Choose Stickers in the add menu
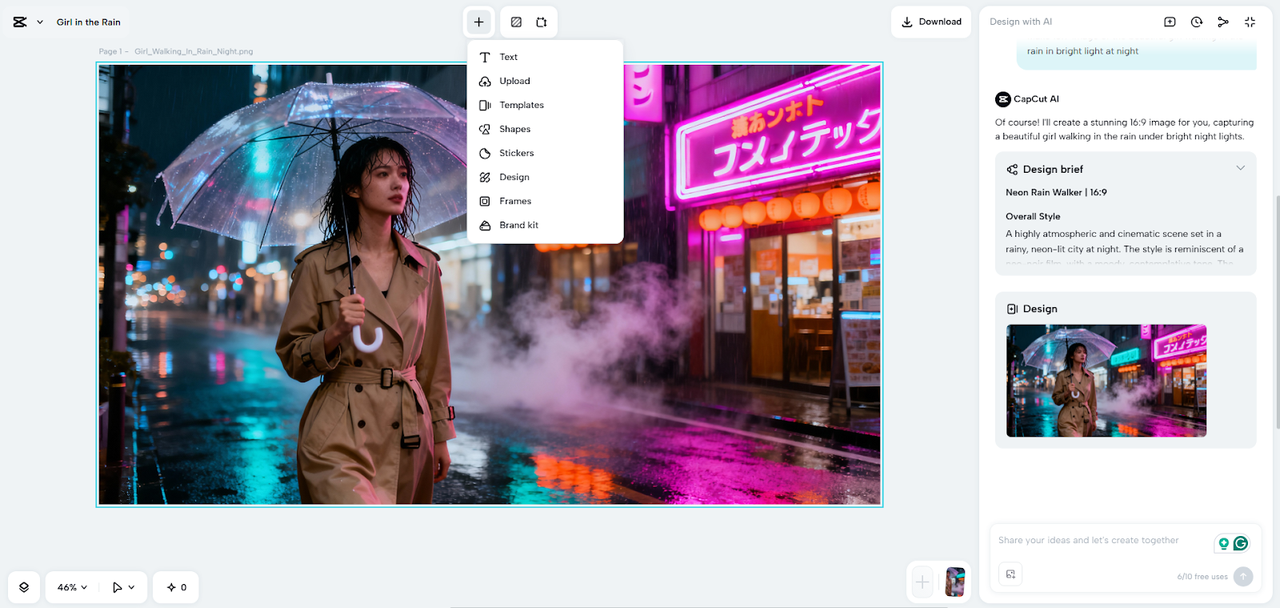The height and width of the screenshot is (608, 1280). tap(516, 153)
